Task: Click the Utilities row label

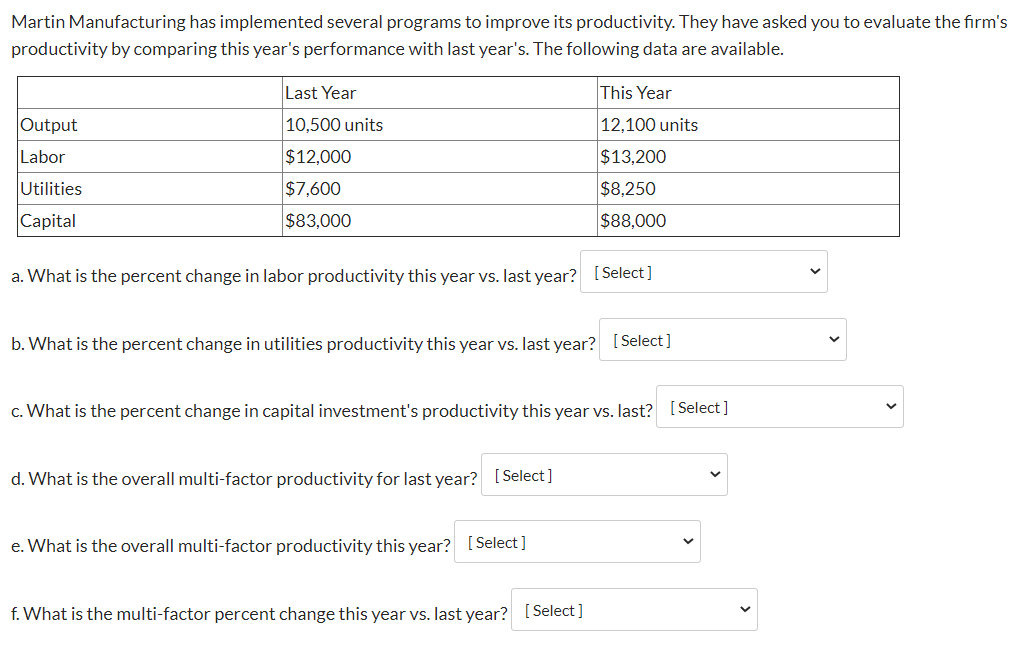Action: 51,189
